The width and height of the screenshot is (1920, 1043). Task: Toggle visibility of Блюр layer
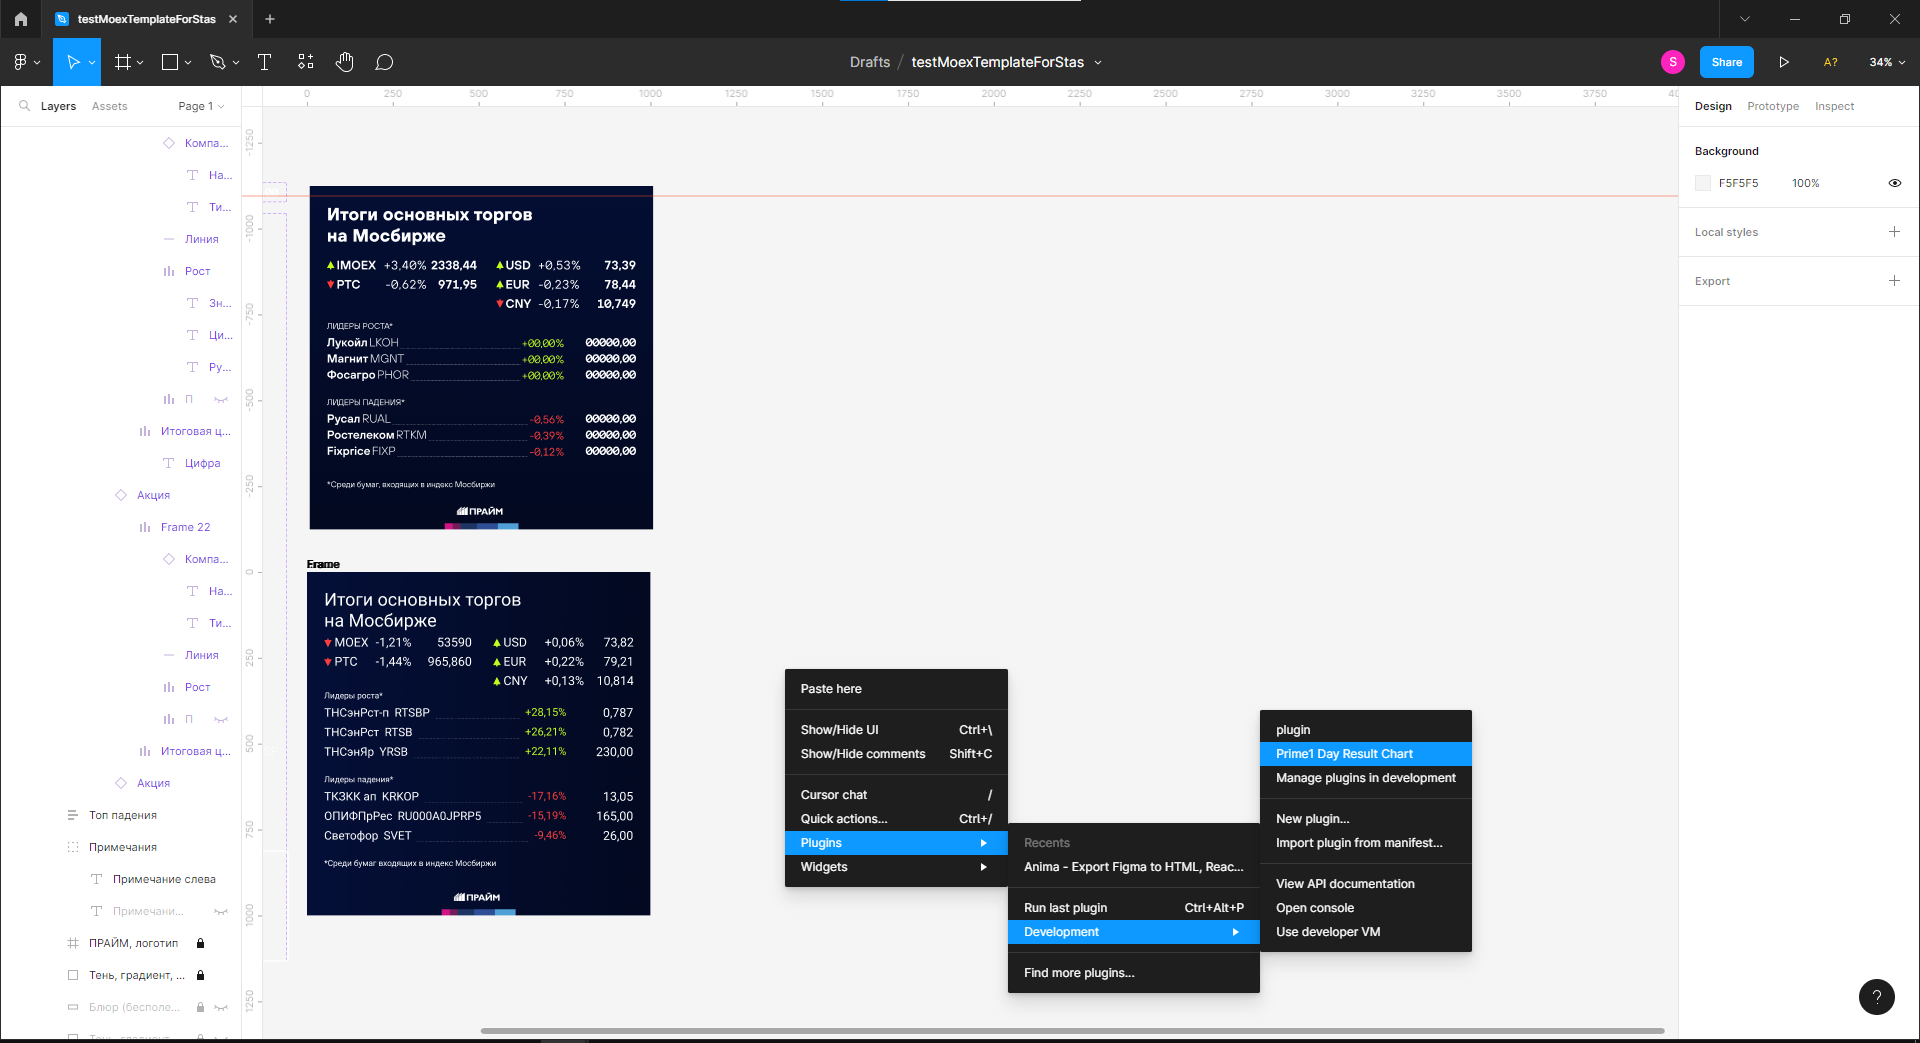[x=221, y=1007]
